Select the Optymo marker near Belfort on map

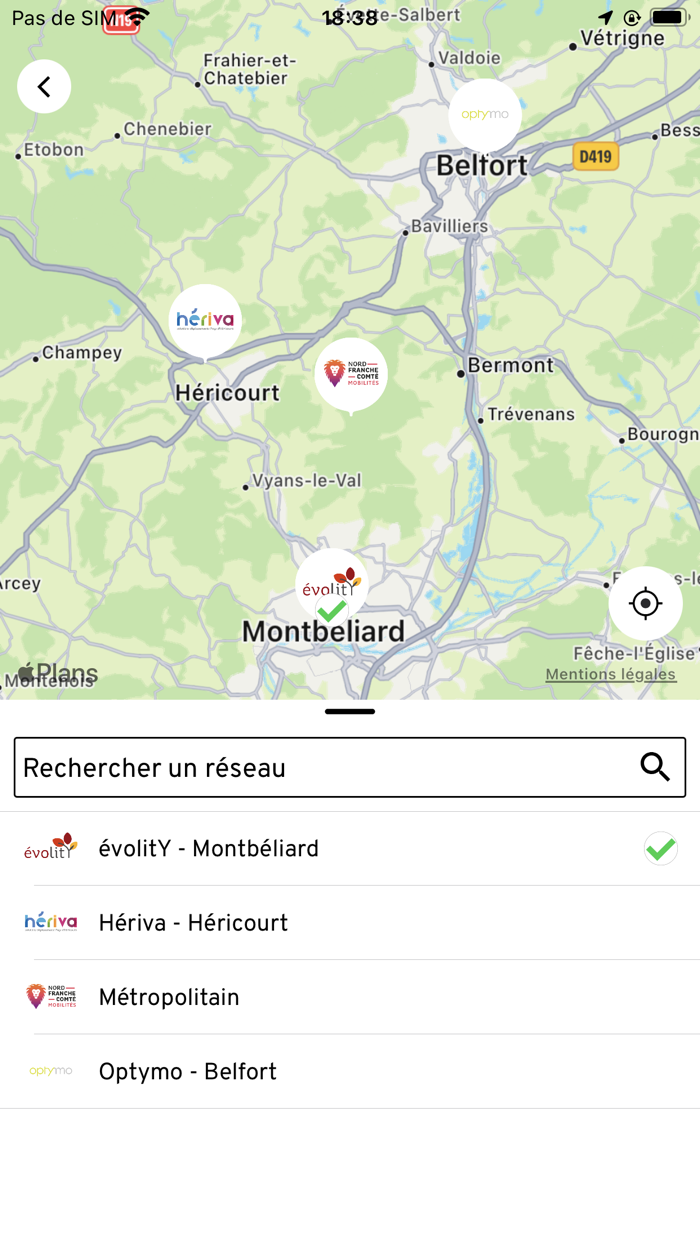484,113
